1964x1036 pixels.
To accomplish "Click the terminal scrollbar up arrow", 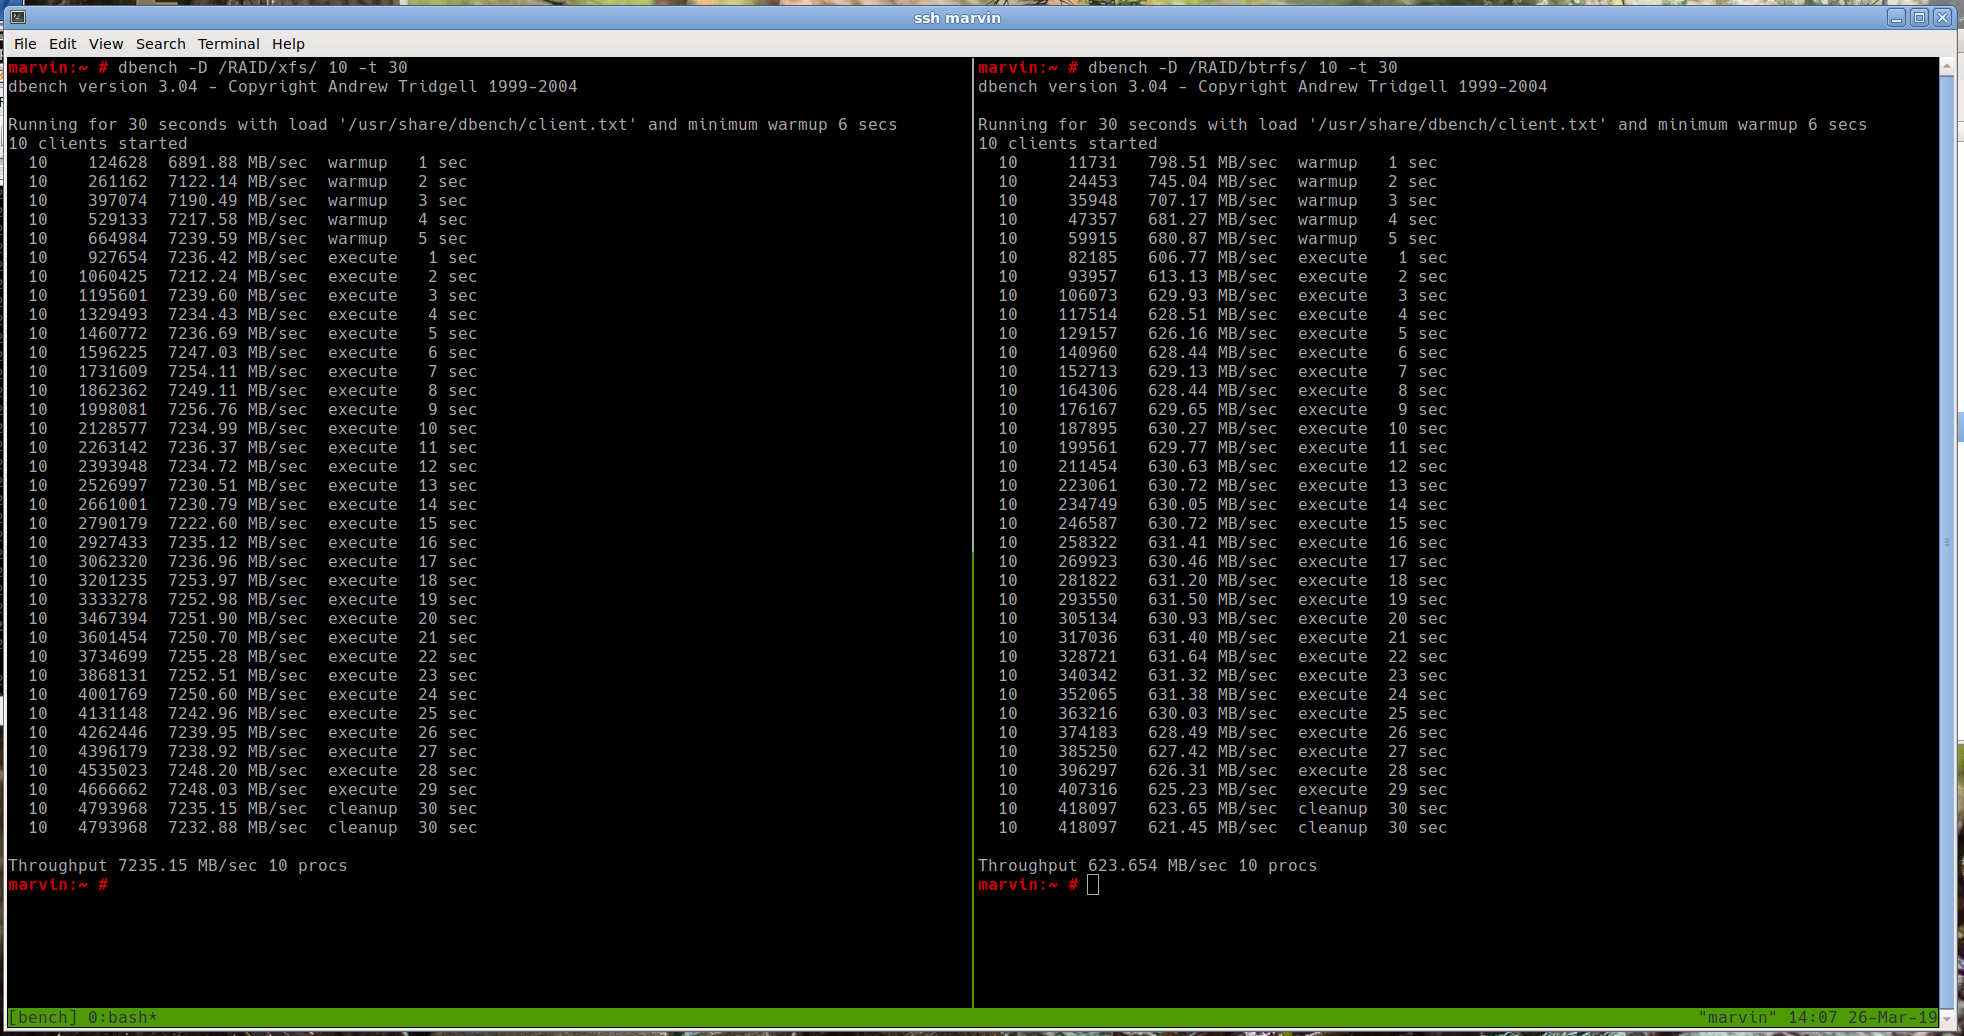I will 1947,66.
